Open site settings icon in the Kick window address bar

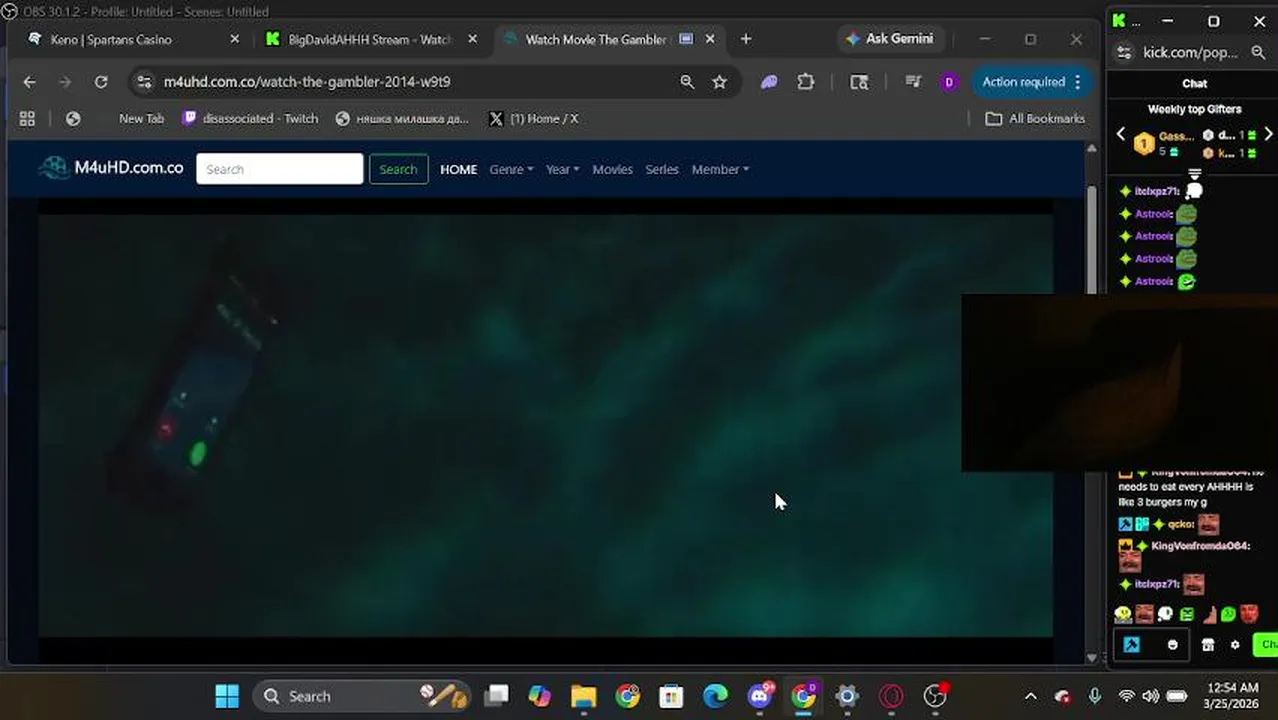(1124, 52)
